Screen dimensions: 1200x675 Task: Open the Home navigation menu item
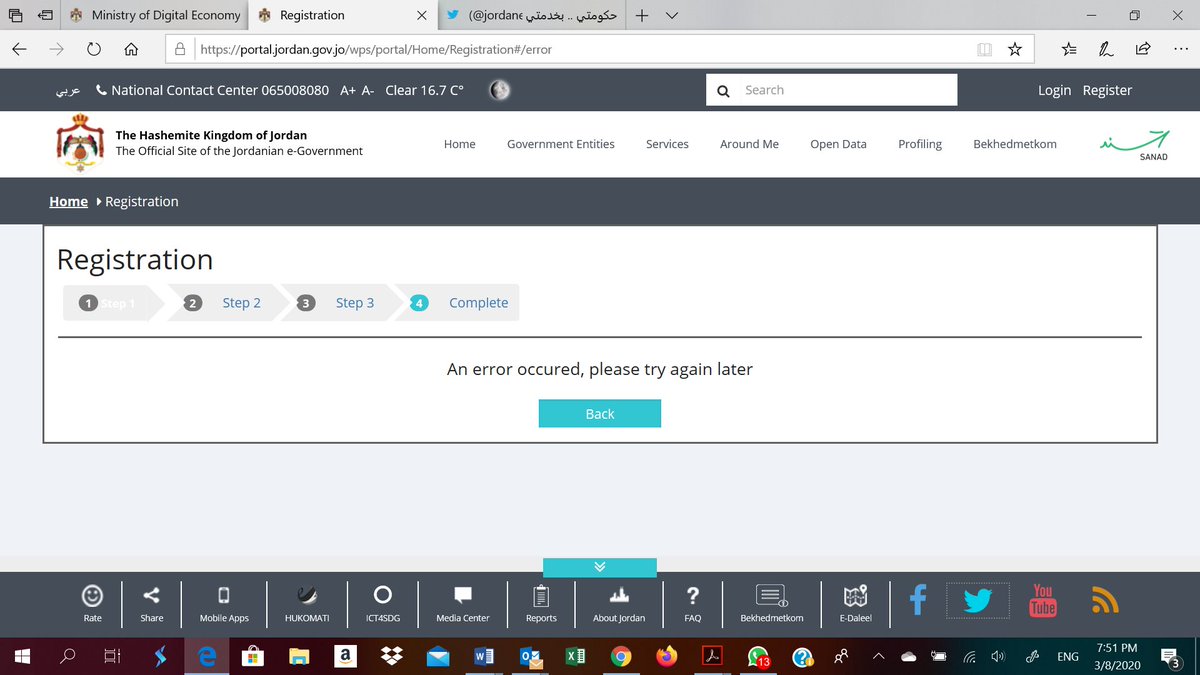point(460,144)
